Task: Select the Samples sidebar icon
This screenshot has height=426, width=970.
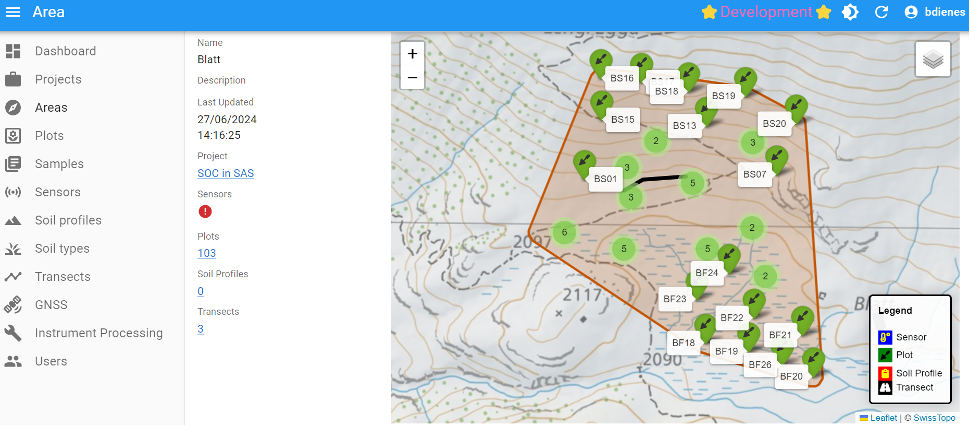Action: tap(14, 164)
